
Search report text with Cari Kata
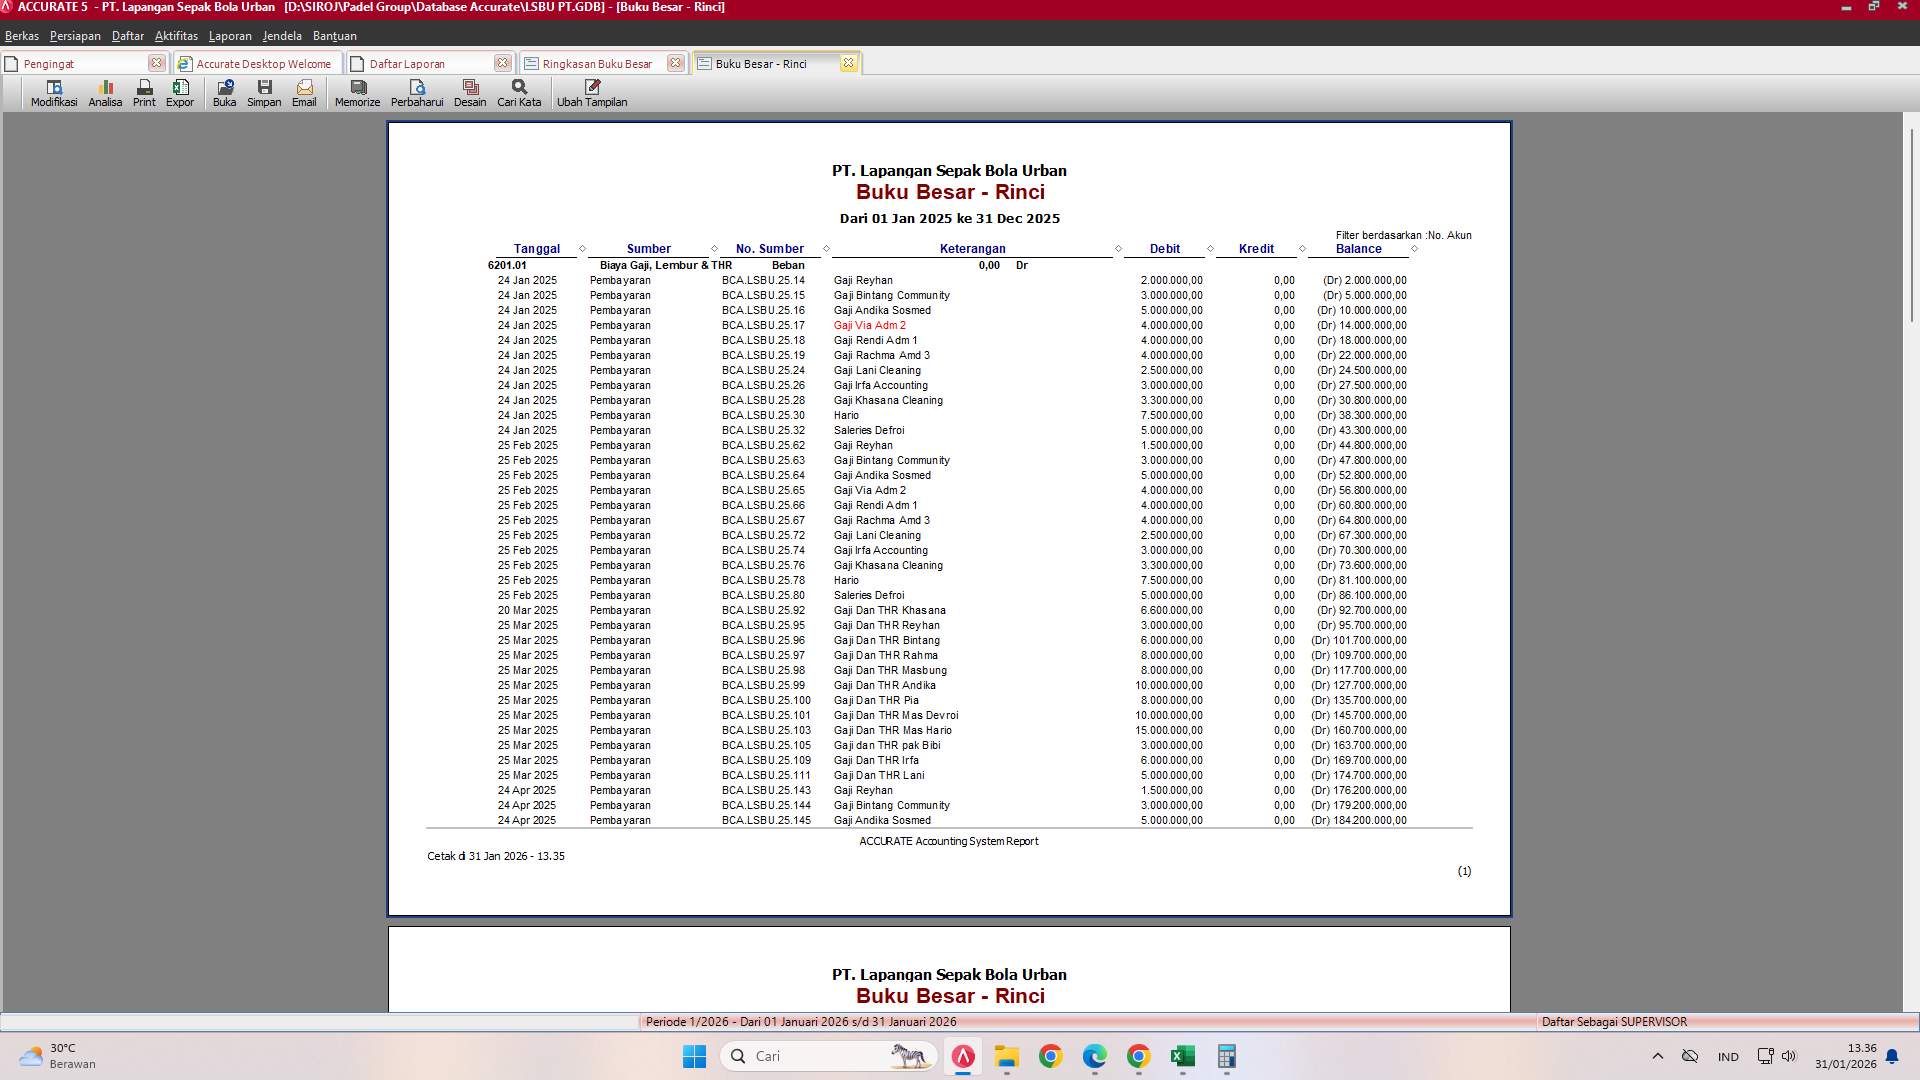(x=517, y=93)
